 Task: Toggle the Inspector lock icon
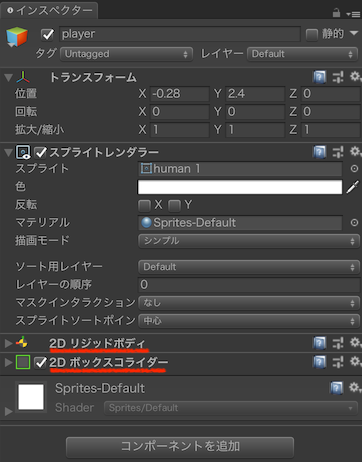[336, 13]
